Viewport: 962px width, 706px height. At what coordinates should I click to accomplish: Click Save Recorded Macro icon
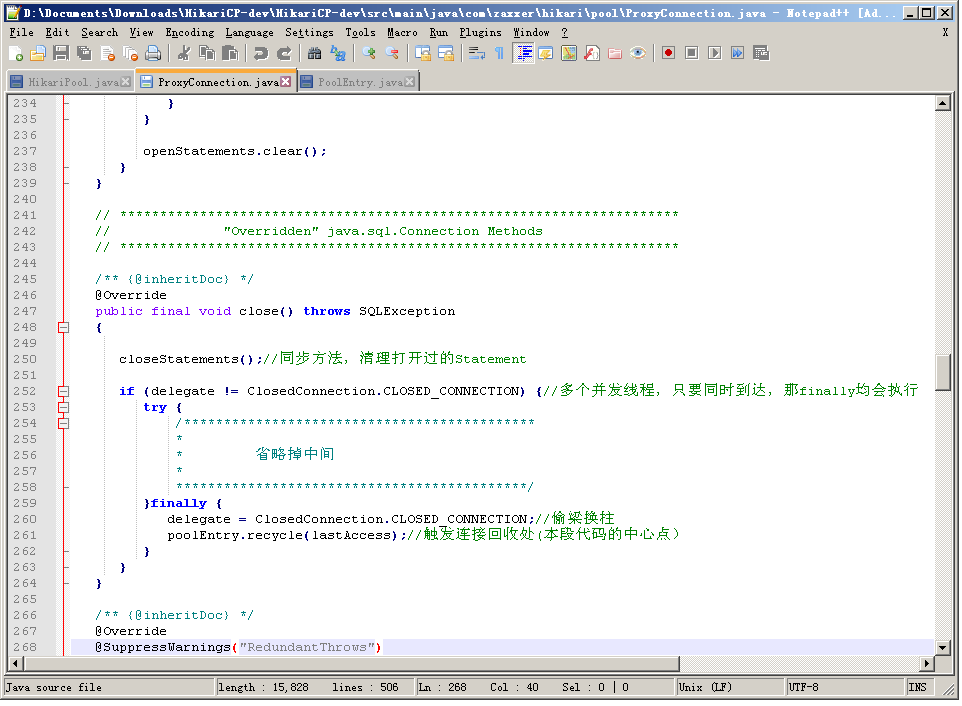[x=761, y=54]
